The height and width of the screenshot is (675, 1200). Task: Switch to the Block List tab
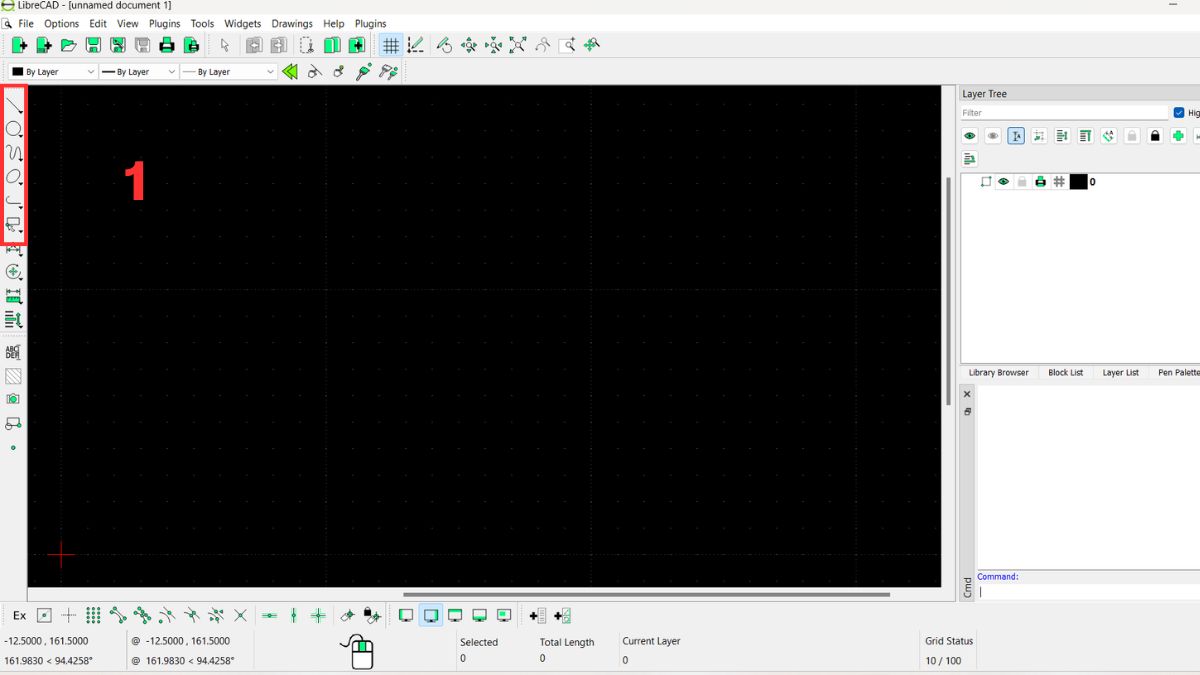[1065, 372]
